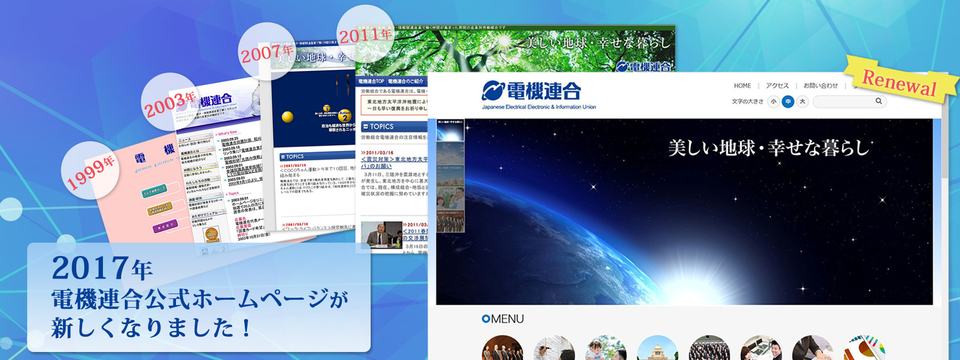960x360 pixels.
Task: Click the site search input field
Action: coord(843,102)
